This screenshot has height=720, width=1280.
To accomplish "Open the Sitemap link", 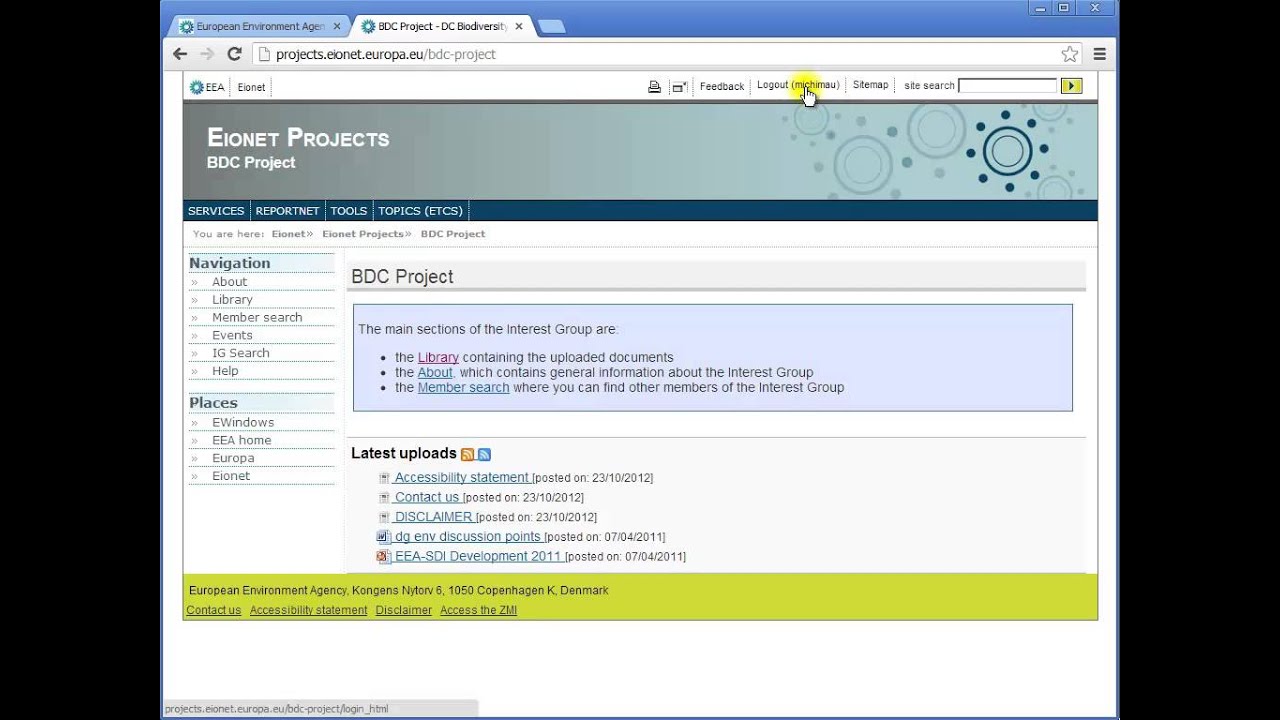I will (870, 85).
